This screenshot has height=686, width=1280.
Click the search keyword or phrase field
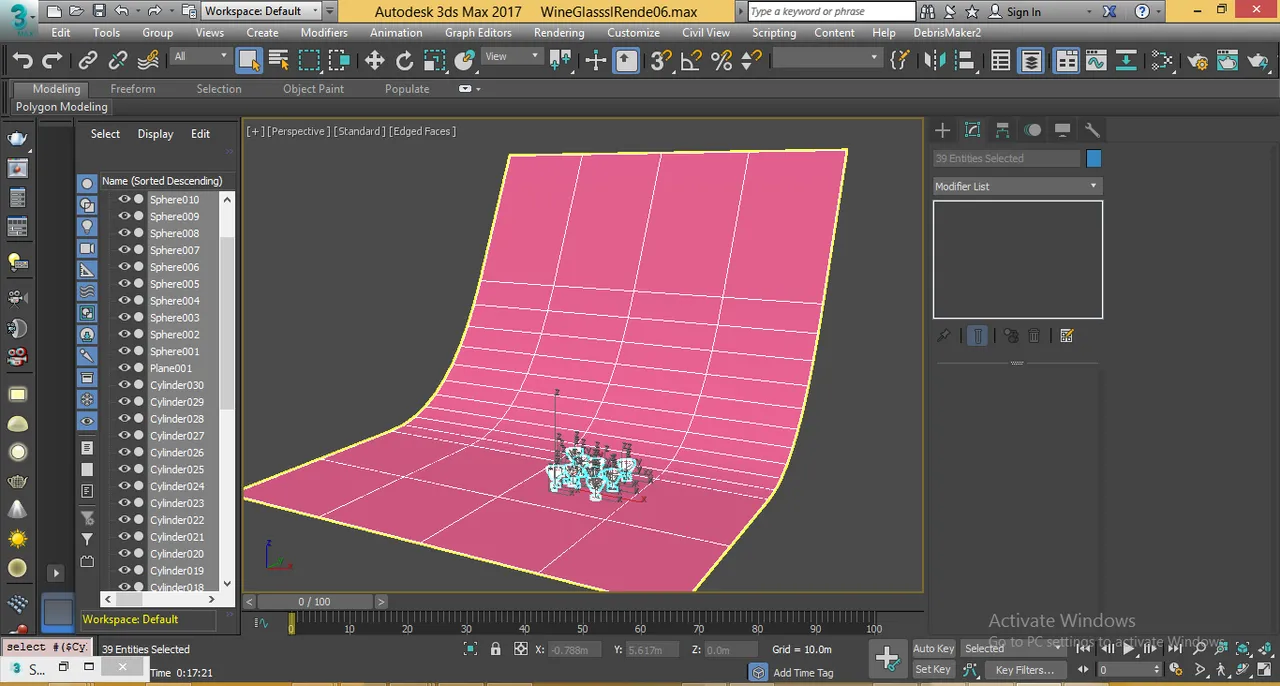pyautogui.click(x=831, y=11)
